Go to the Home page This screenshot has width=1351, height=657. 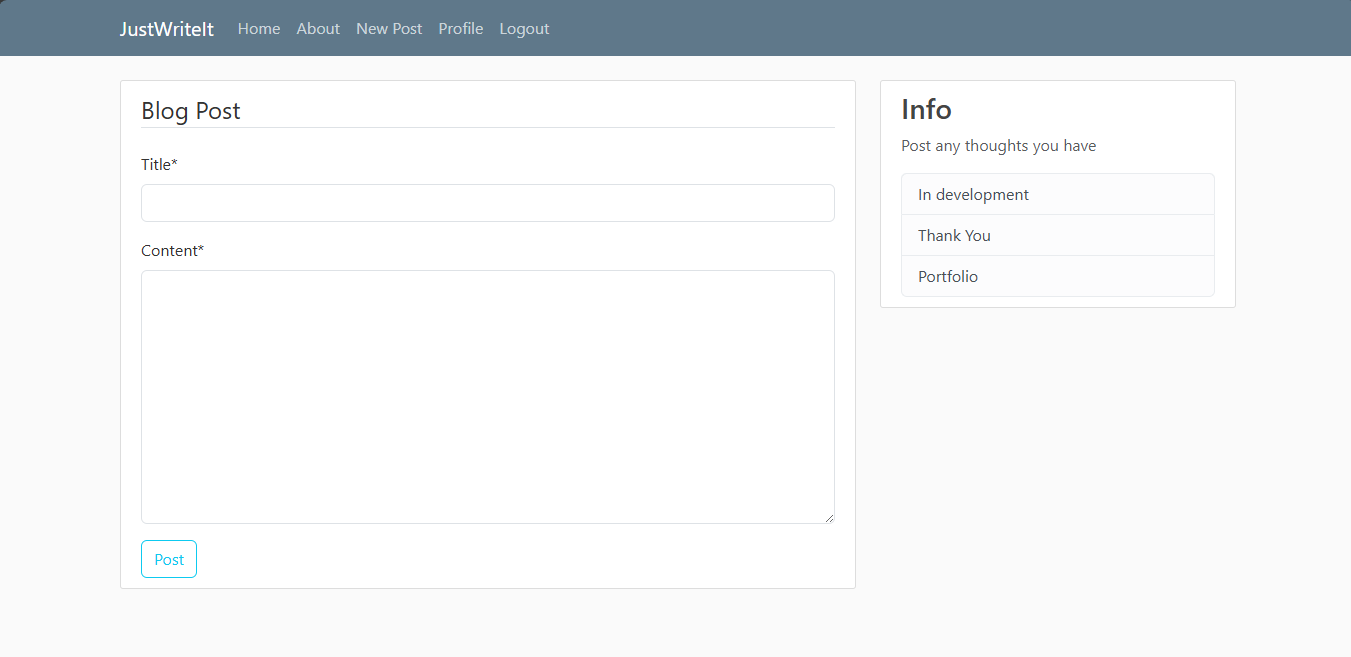(259, 29)
